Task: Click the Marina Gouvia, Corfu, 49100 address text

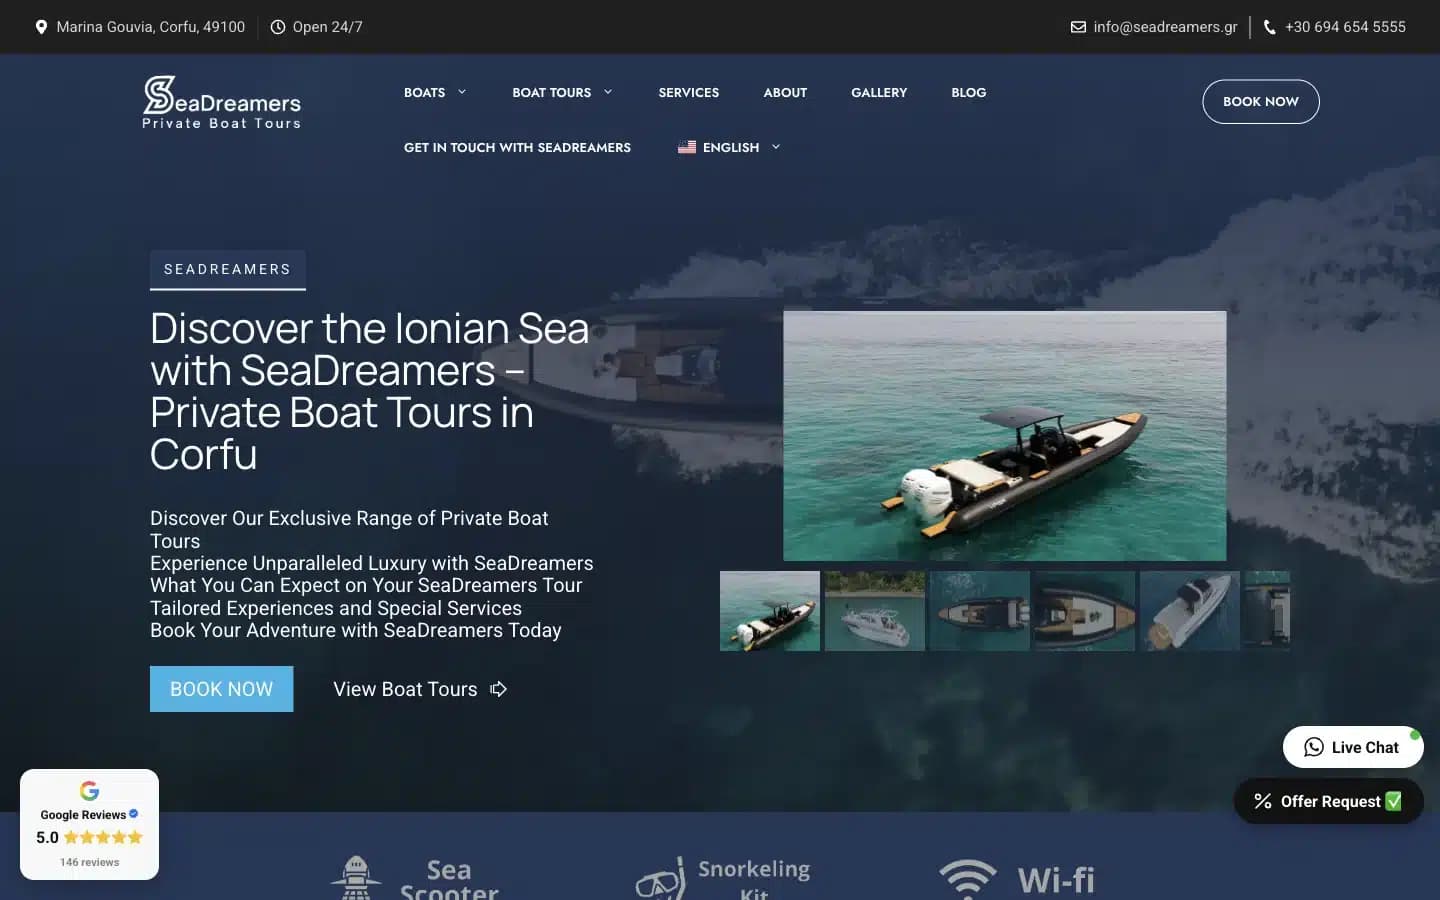Action: pyautogui.click(x=150, y=27)
